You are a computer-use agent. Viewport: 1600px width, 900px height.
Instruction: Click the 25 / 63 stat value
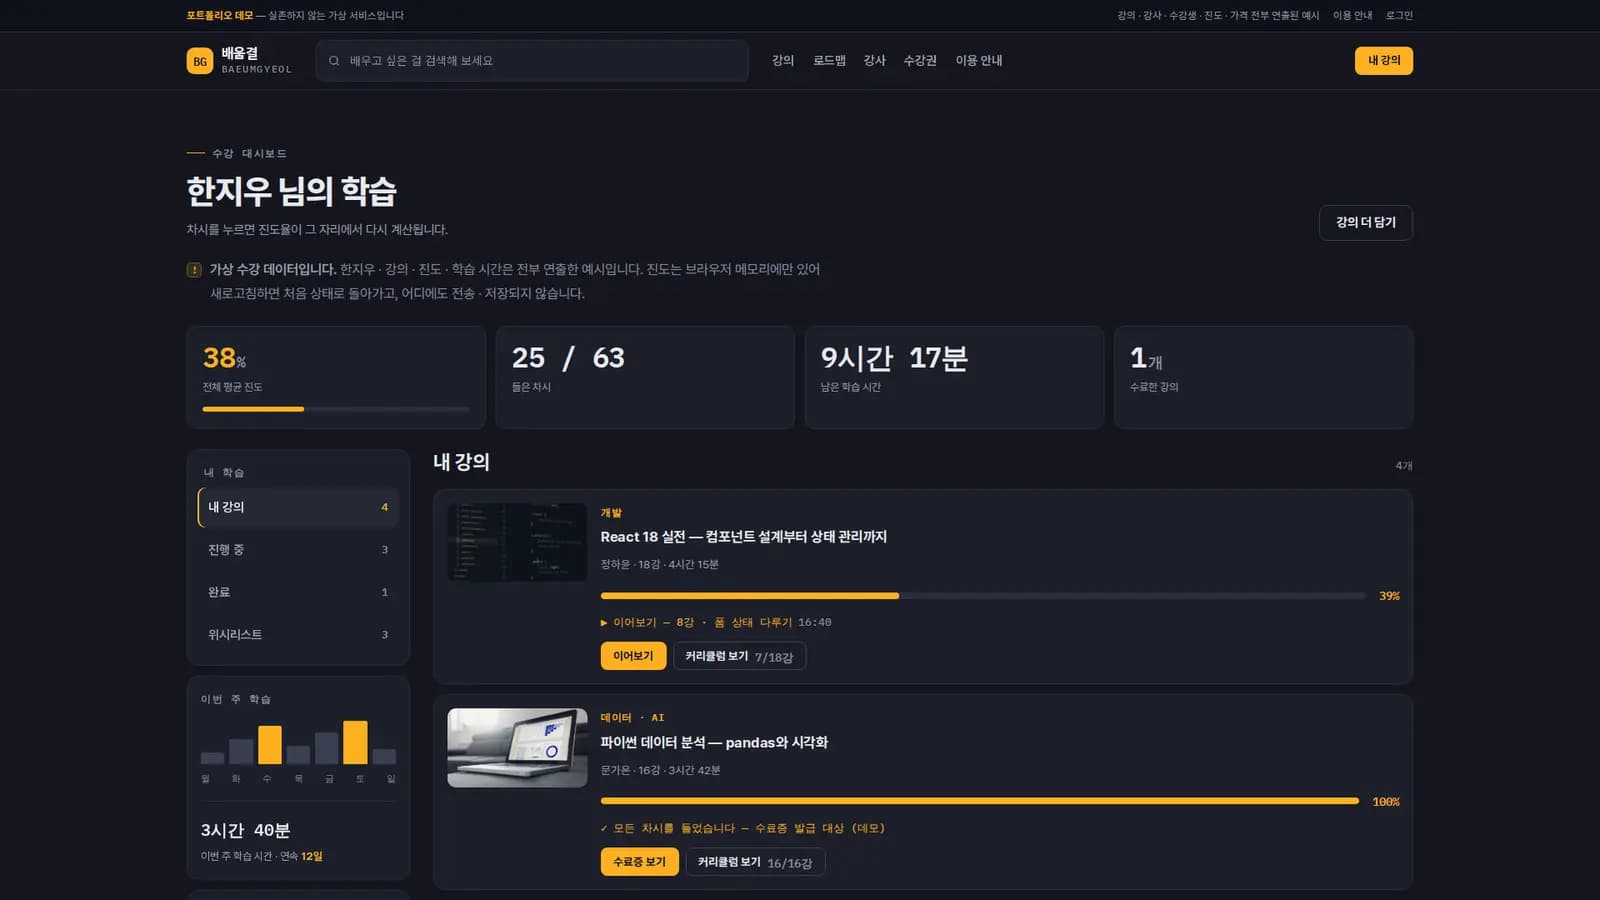(x=568, y=358)
